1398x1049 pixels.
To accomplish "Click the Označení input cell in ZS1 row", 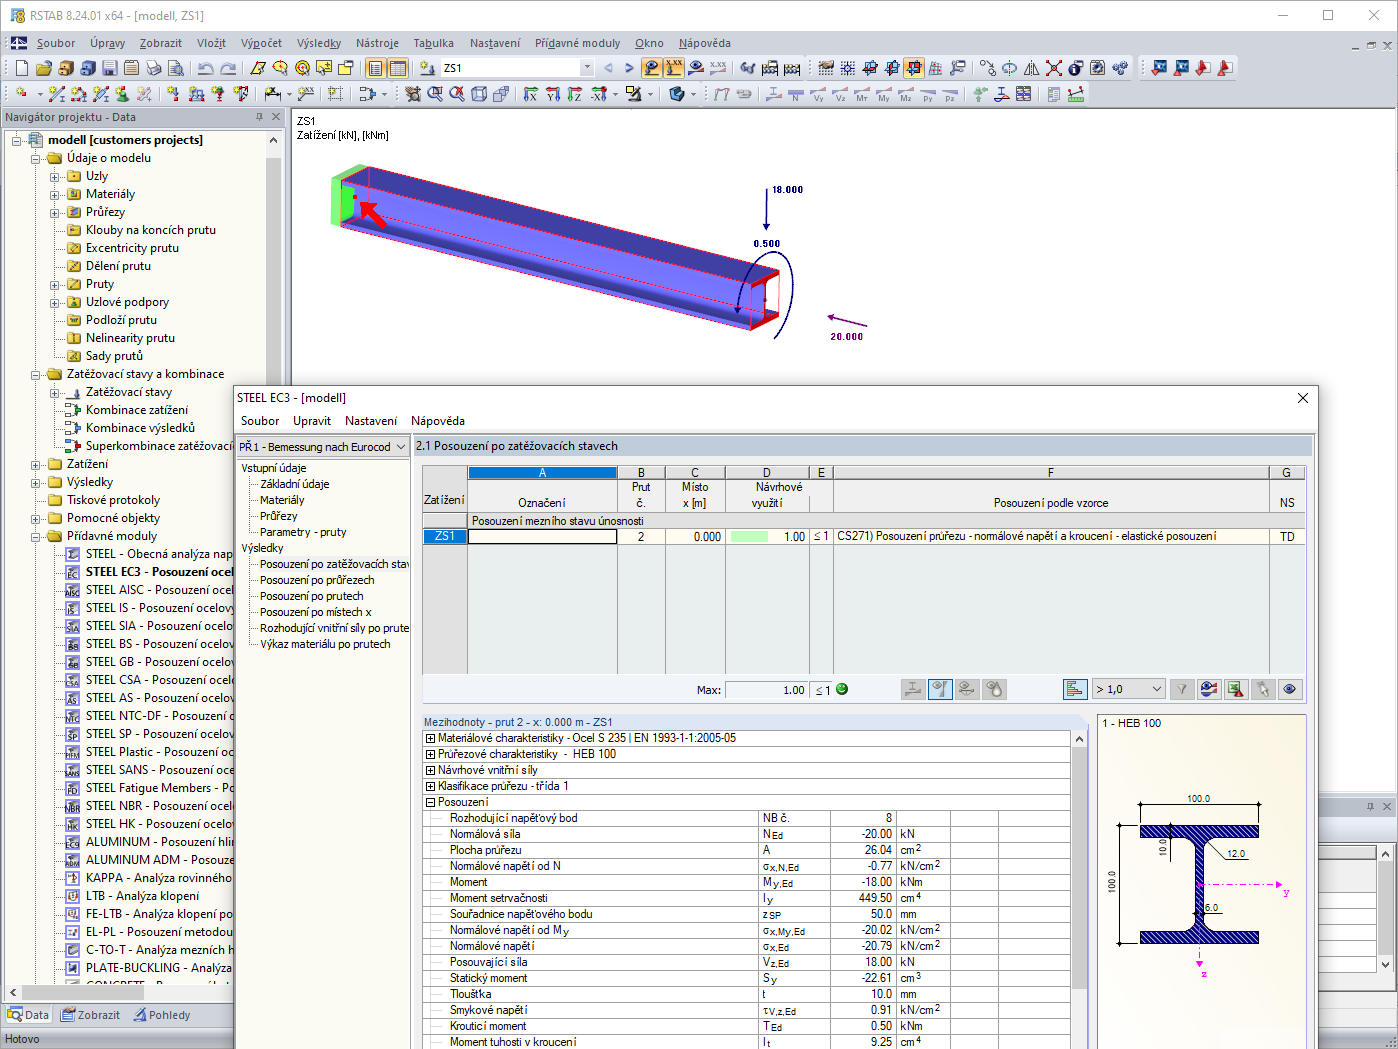I will (x=543, y=537).
